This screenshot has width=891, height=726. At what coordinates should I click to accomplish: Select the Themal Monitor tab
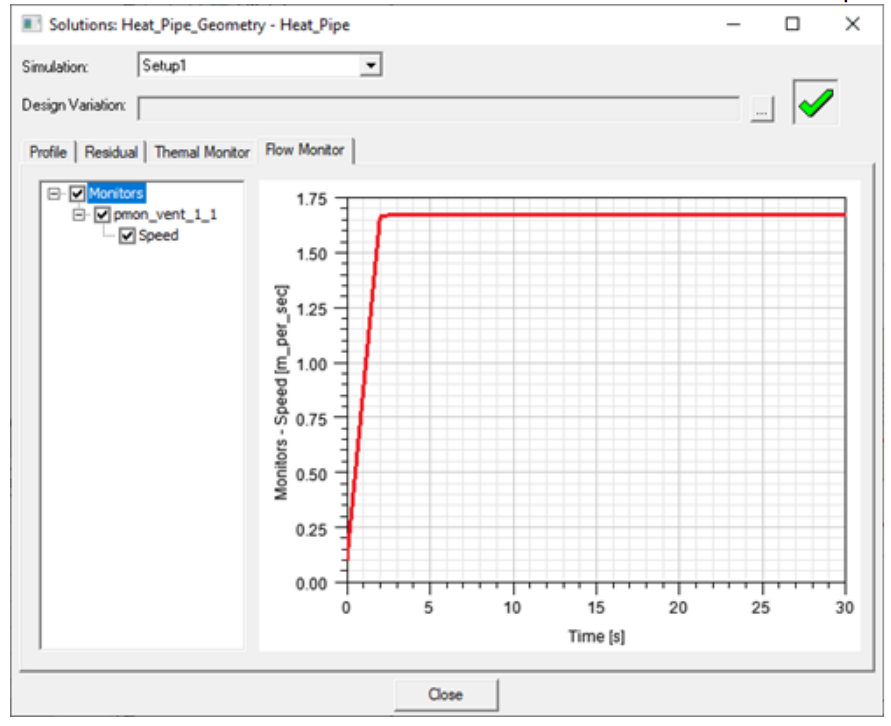pos(201,152)
